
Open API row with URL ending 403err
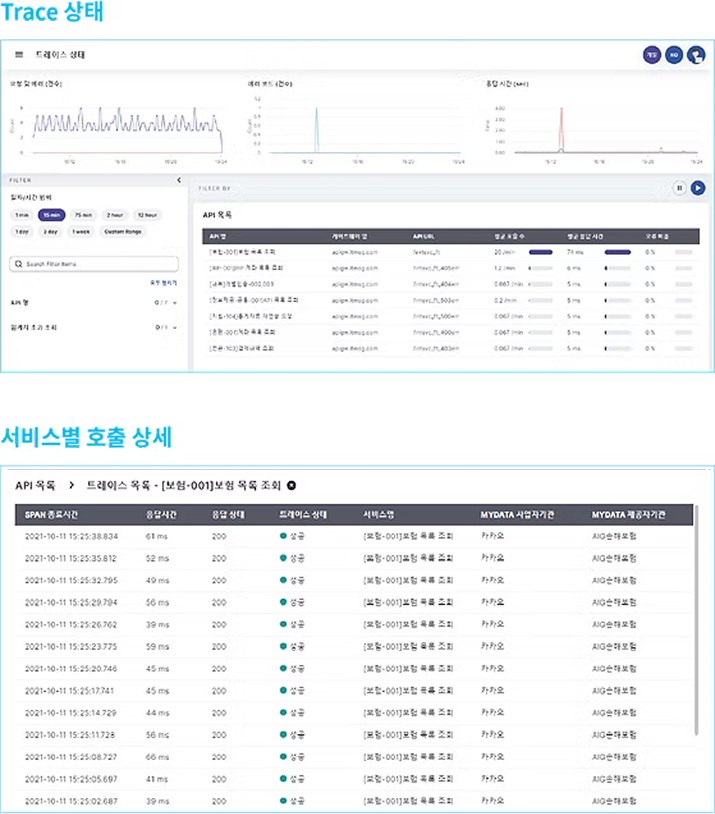pos(451,349)
